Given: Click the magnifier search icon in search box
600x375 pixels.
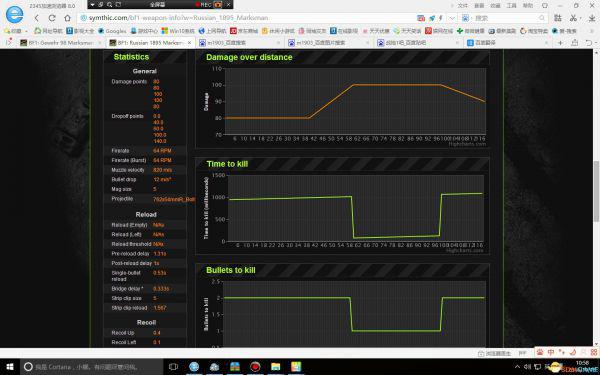Looking at the screenshot, I should coord(542,18).
